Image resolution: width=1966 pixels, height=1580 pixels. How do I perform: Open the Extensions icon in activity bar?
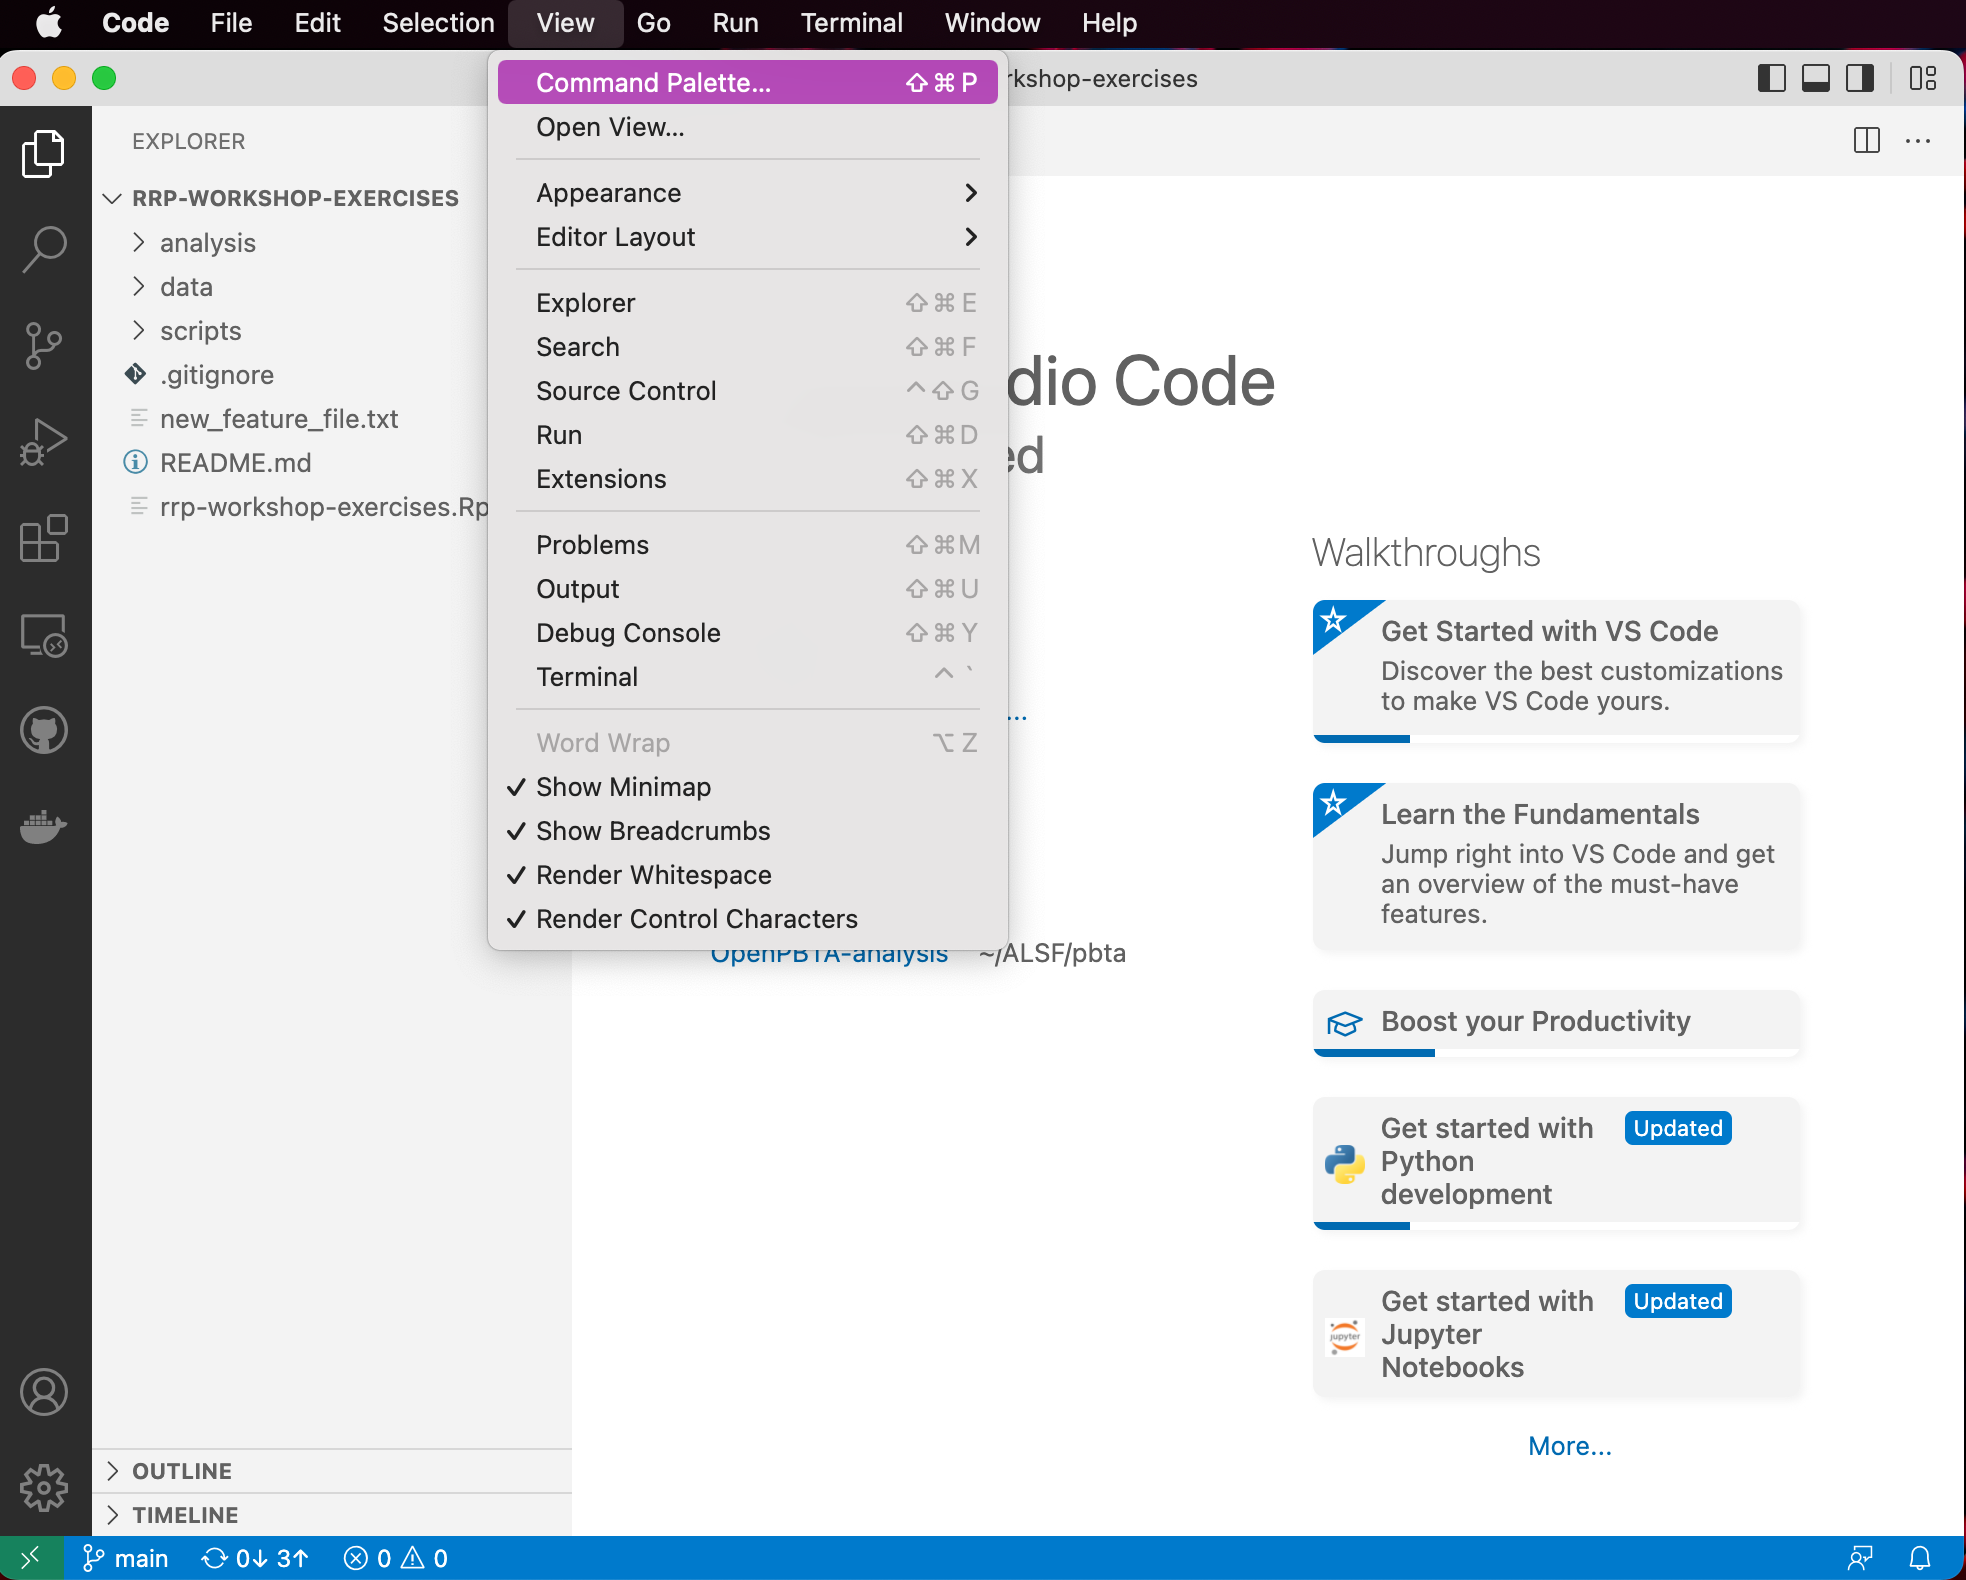coord(44,539)
